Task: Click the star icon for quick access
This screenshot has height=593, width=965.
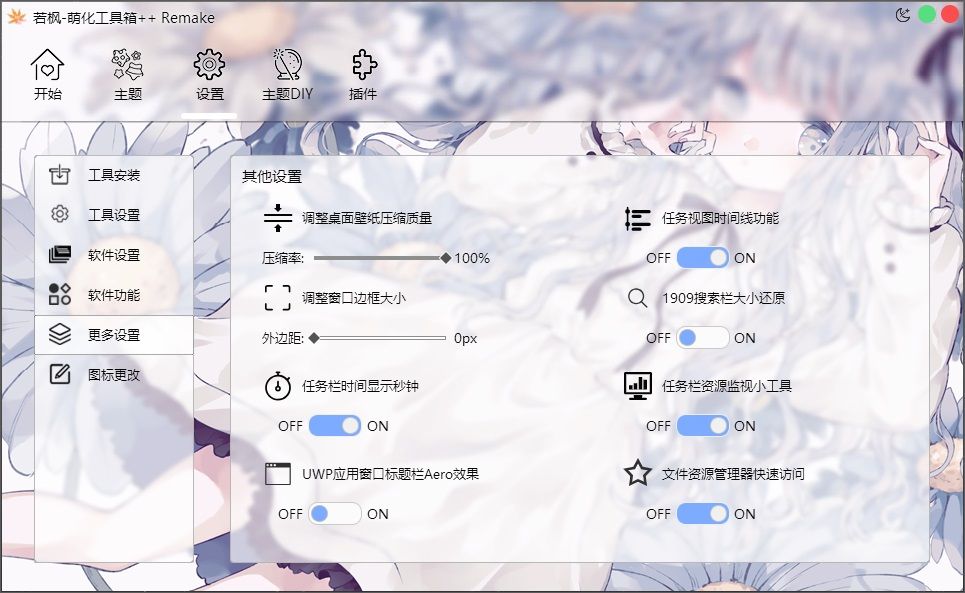Action: click(x=638, y=474)
